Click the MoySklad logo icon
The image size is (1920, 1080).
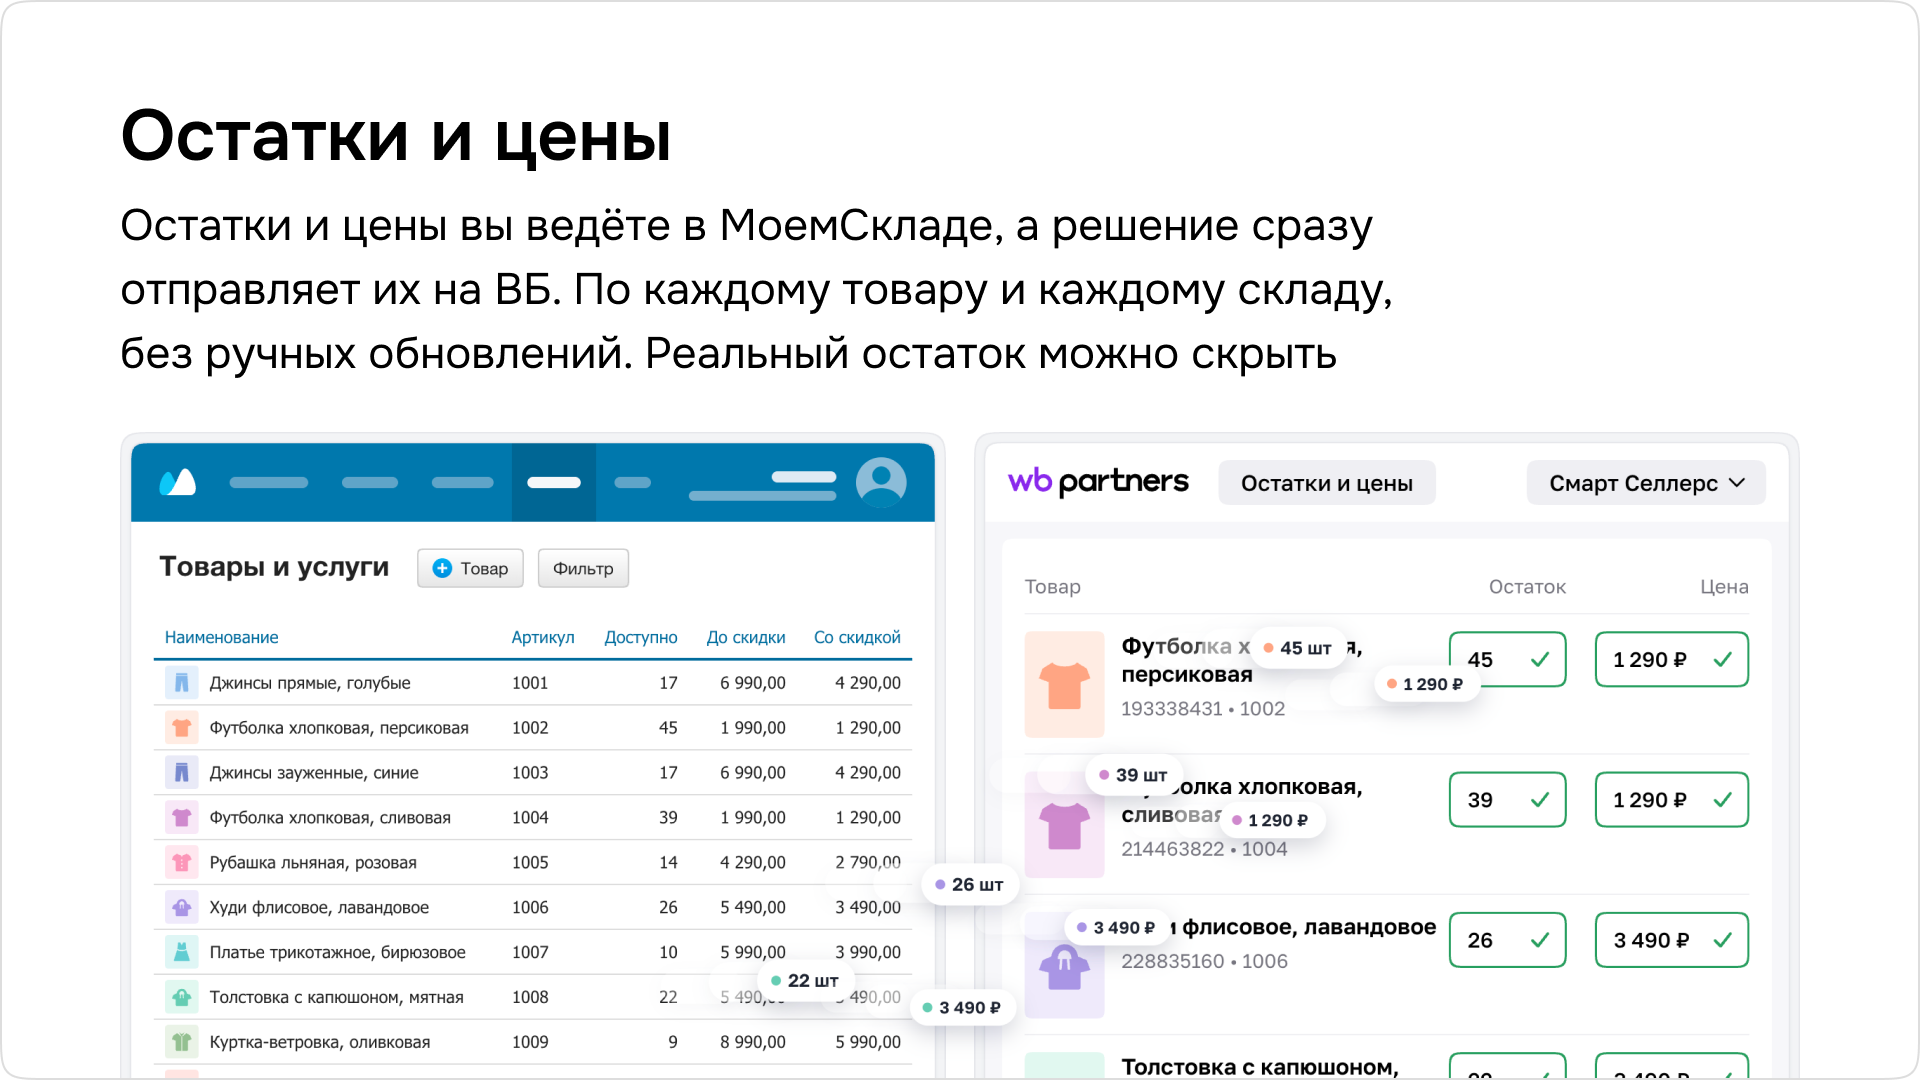[x=178, y=482]
